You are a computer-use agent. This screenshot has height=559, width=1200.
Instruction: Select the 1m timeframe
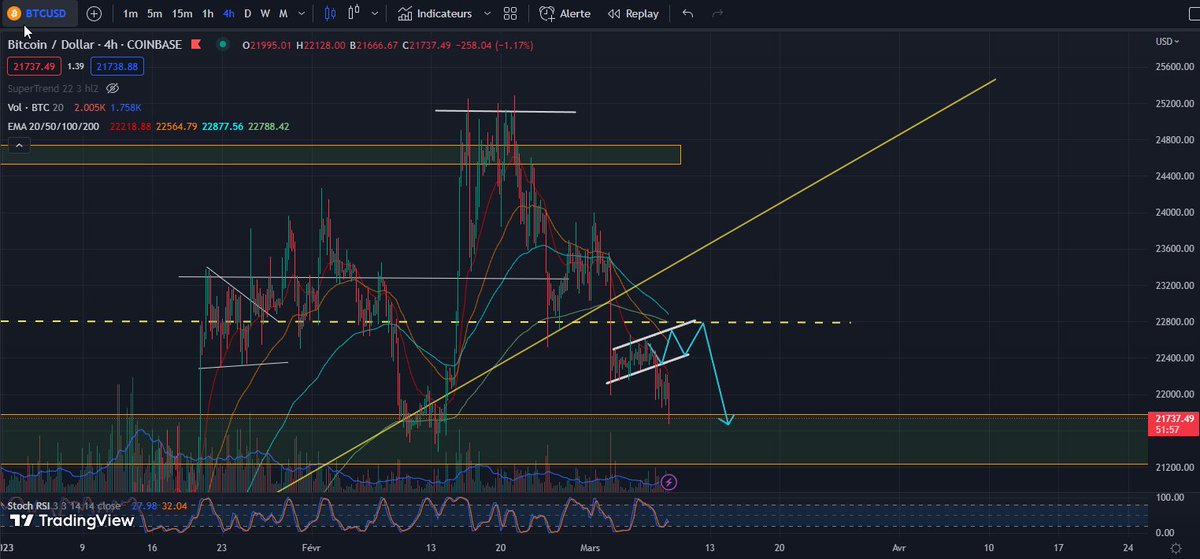pyautogui.click(x=130, y=14)
